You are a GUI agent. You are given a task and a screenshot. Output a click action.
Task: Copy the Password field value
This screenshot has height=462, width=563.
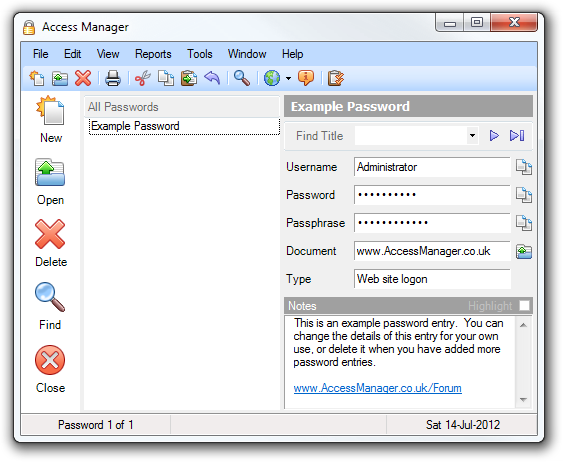[x=524, y=195]
